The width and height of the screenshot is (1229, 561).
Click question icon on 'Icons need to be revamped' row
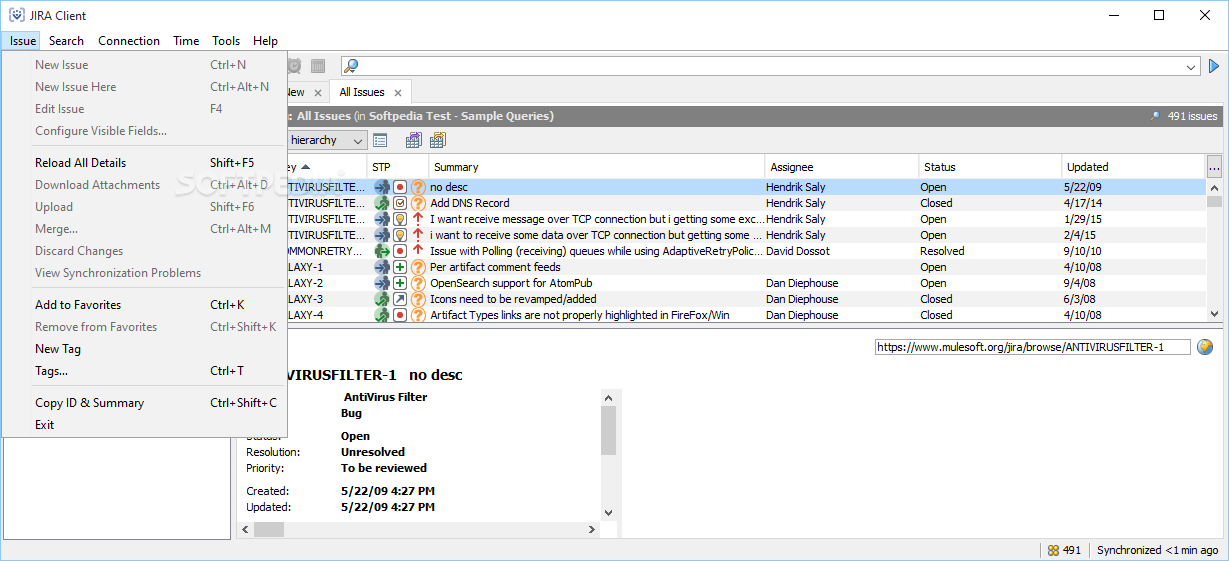418,299
